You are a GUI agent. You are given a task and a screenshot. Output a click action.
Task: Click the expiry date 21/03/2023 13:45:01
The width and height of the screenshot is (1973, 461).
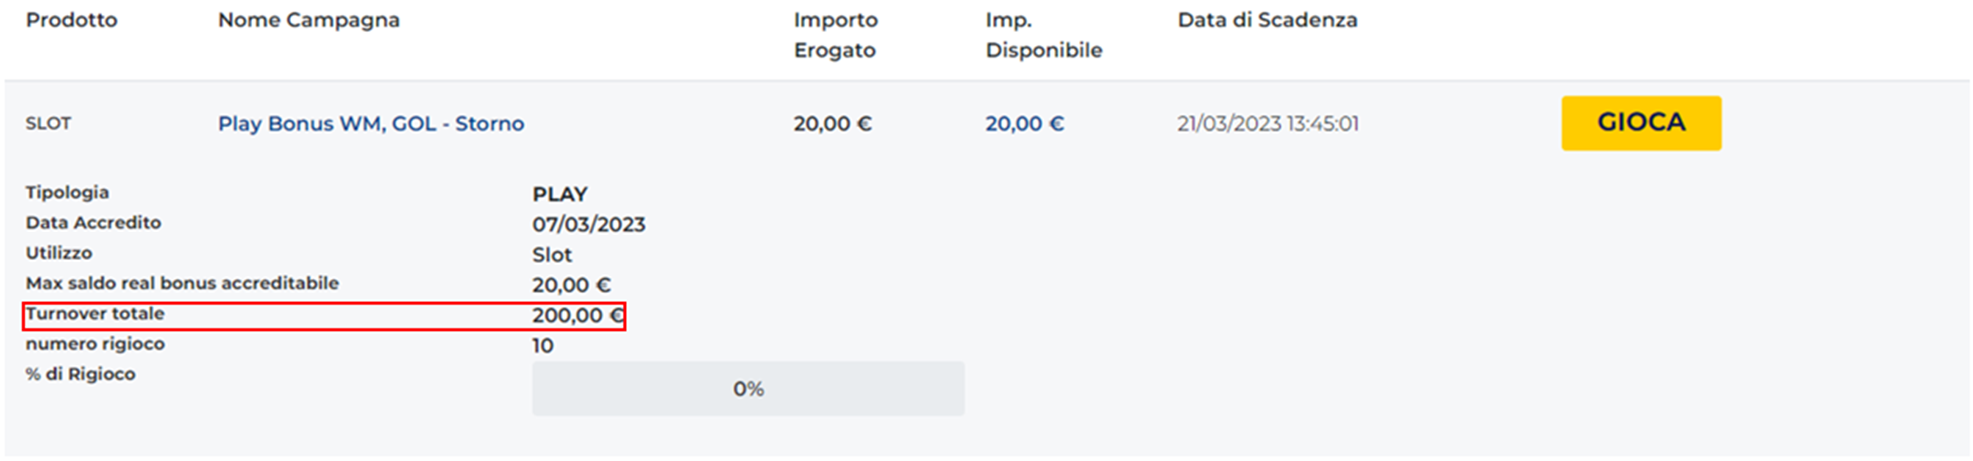(x=1267, y=124)
